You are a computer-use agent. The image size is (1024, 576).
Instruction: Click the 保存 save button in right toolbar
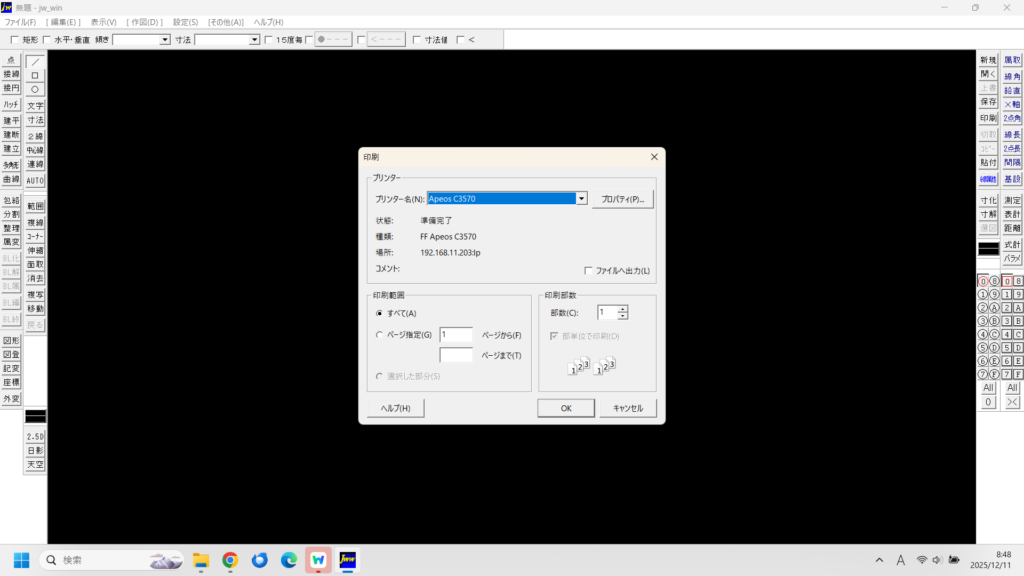click(988, 102)
